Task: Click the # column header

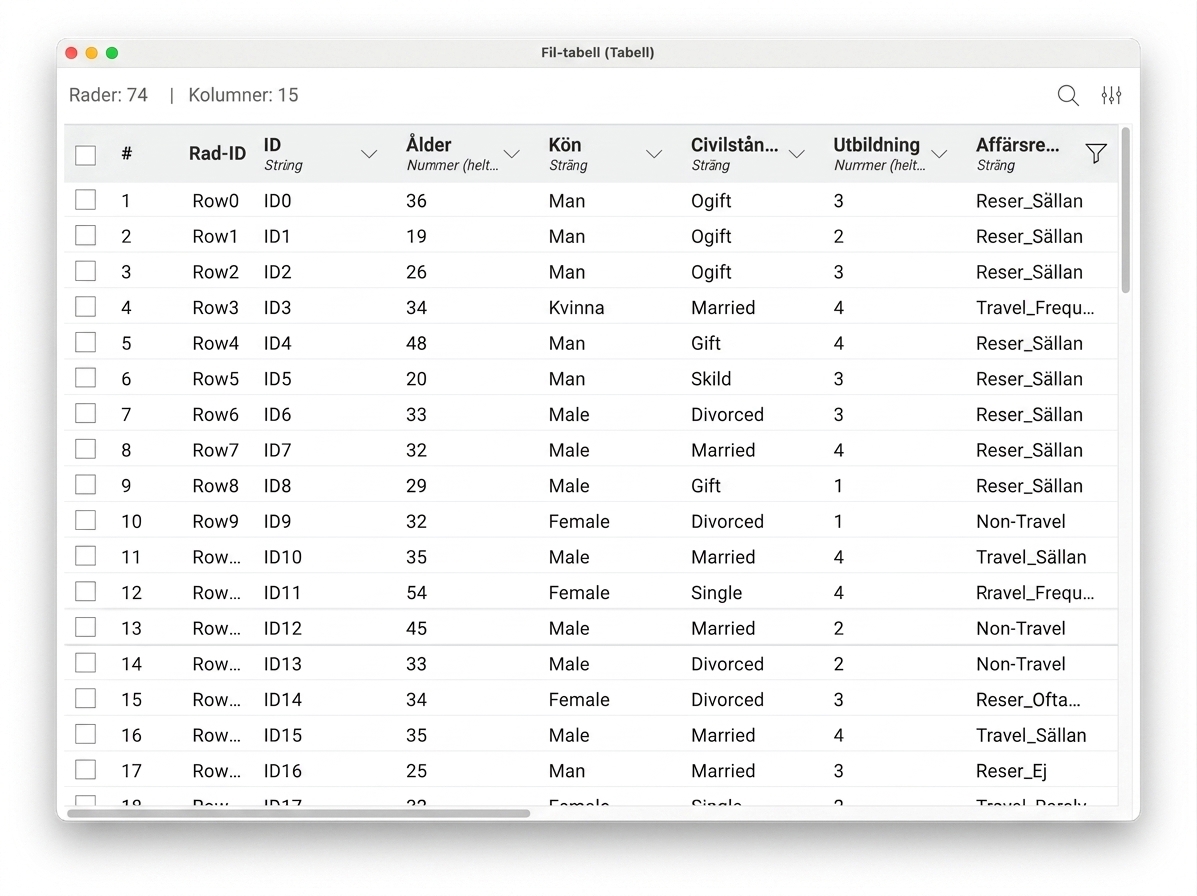Action: click(127, 153)
